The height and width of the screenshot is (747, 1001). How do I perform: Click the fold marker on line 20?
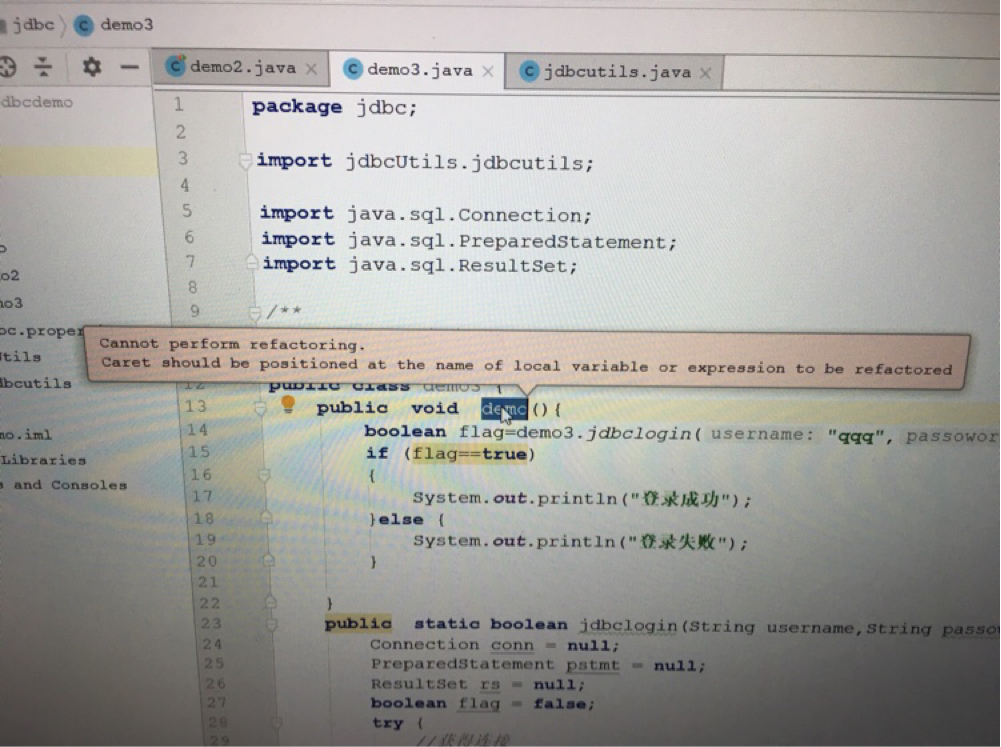pyautogui.click(x=269, y=561)
